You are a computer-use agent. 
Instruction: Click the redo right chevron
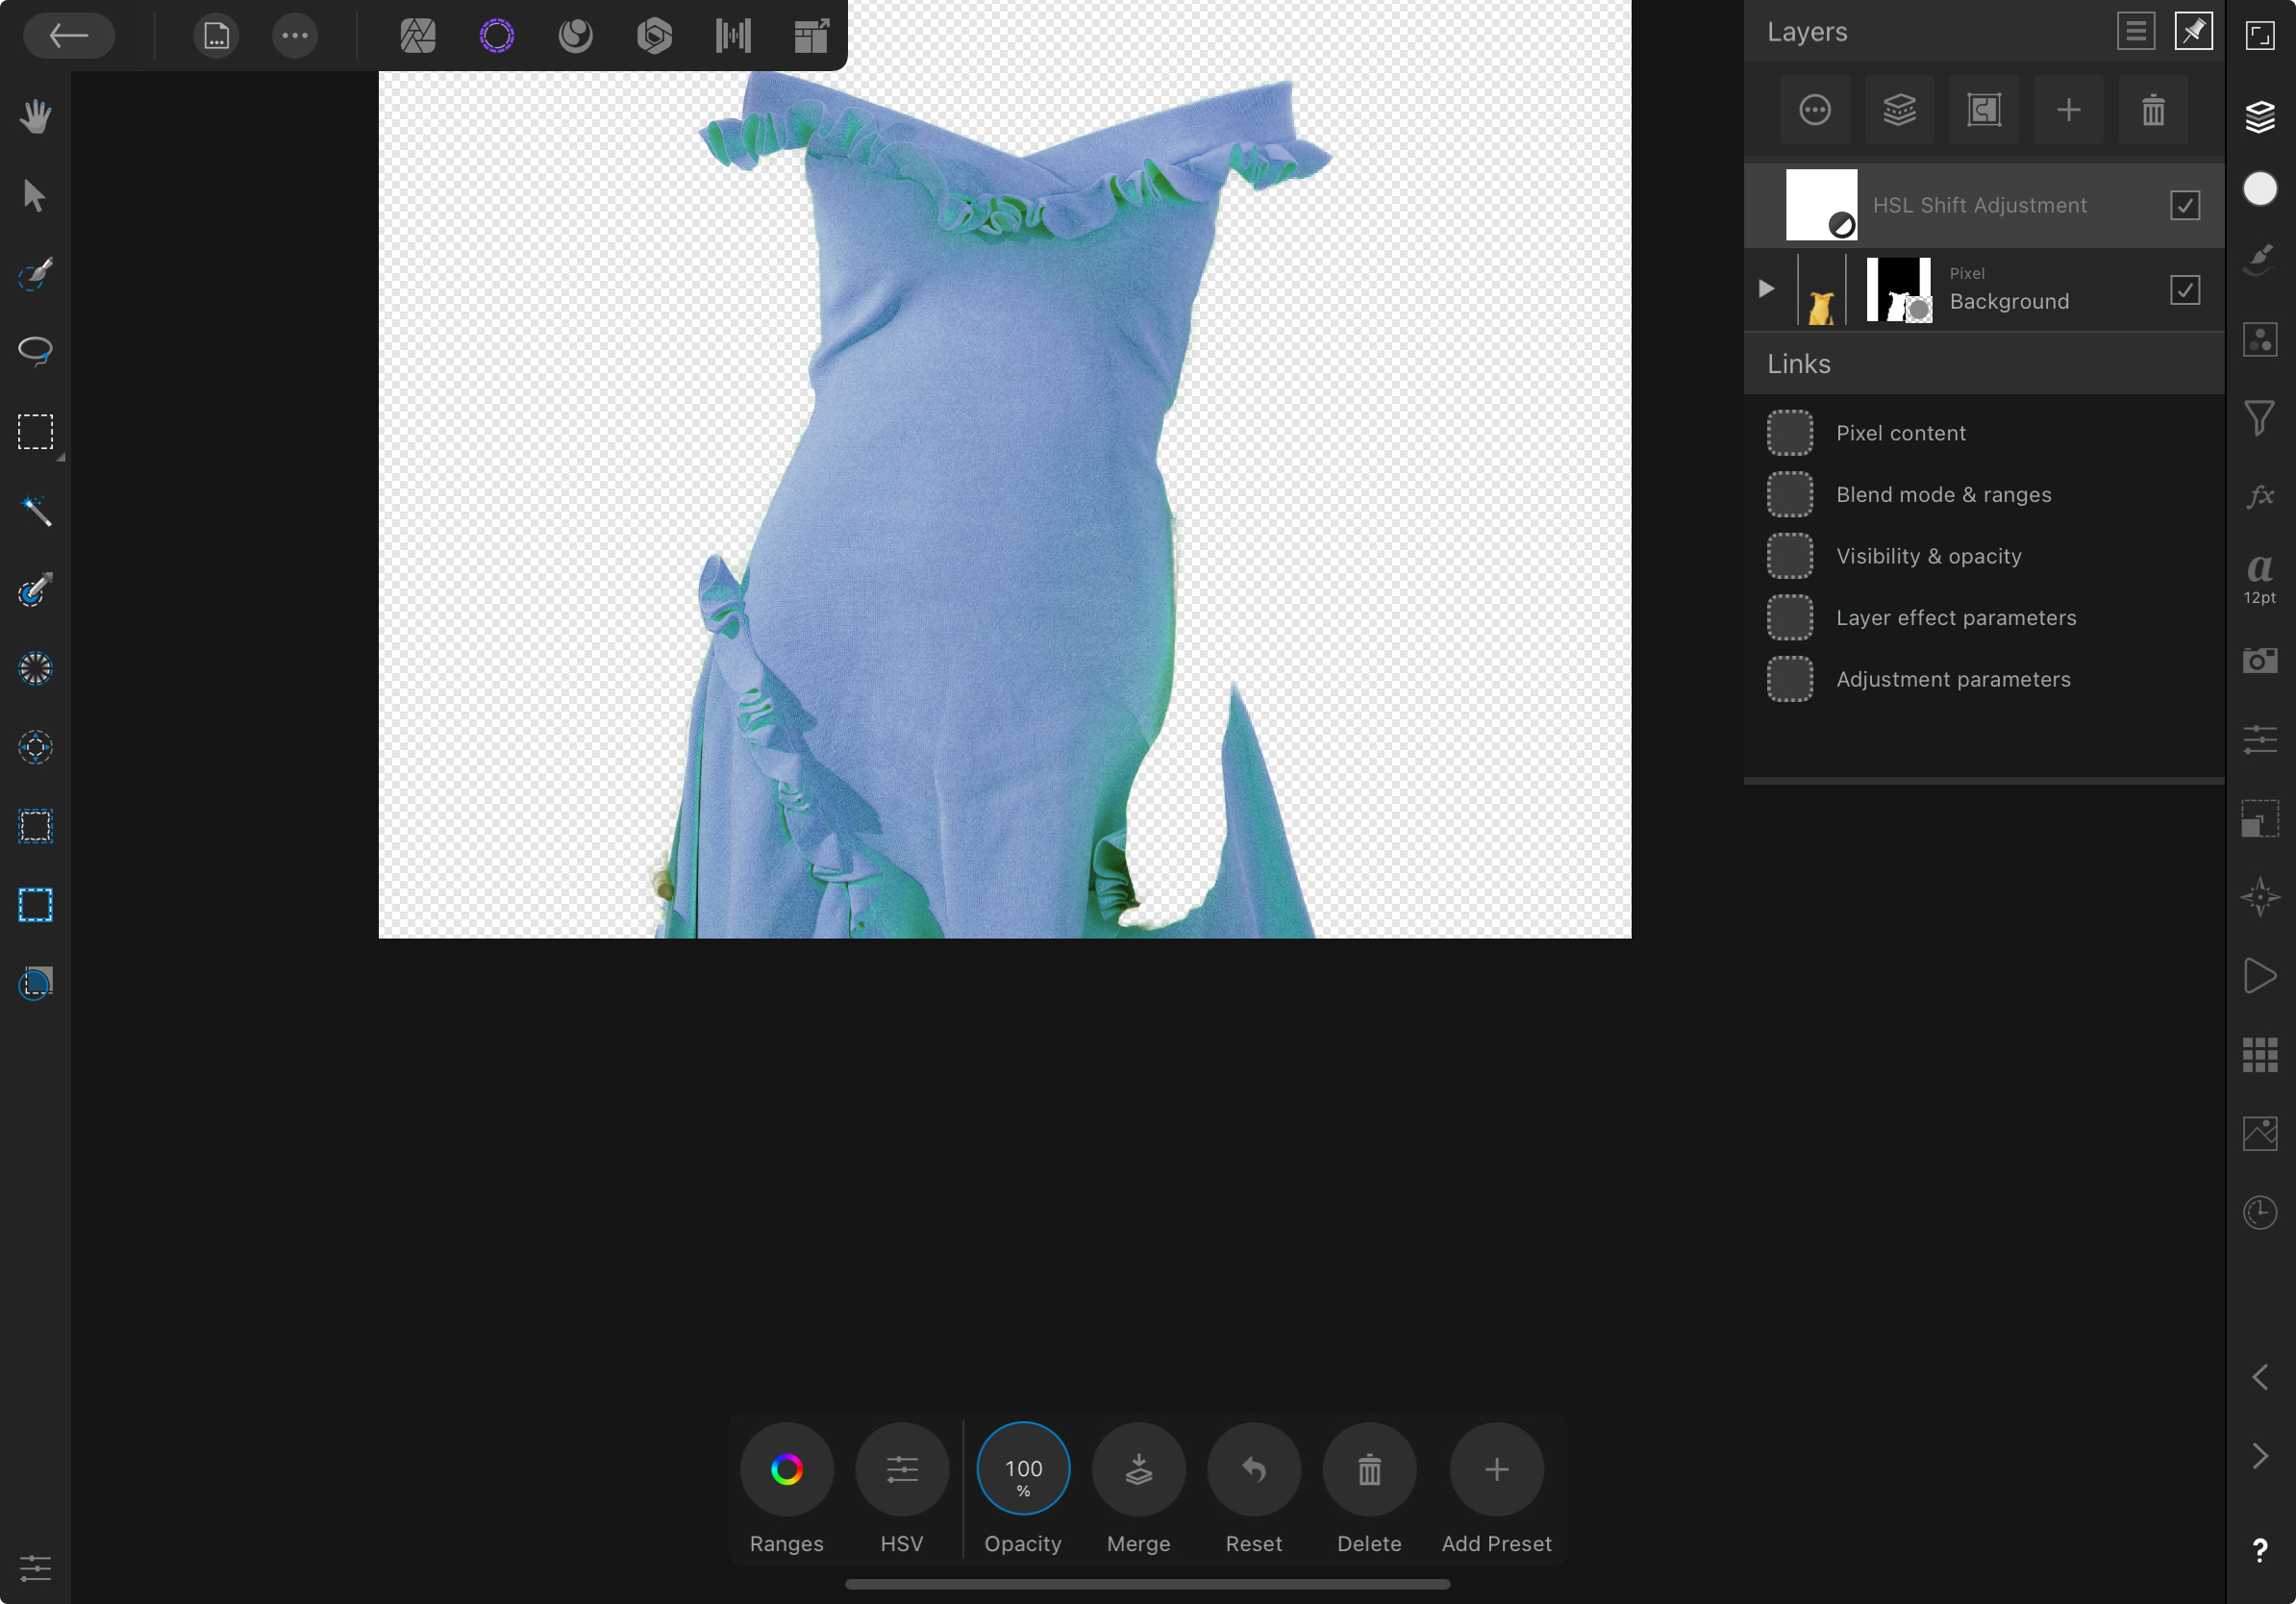pos(2260,1456)
